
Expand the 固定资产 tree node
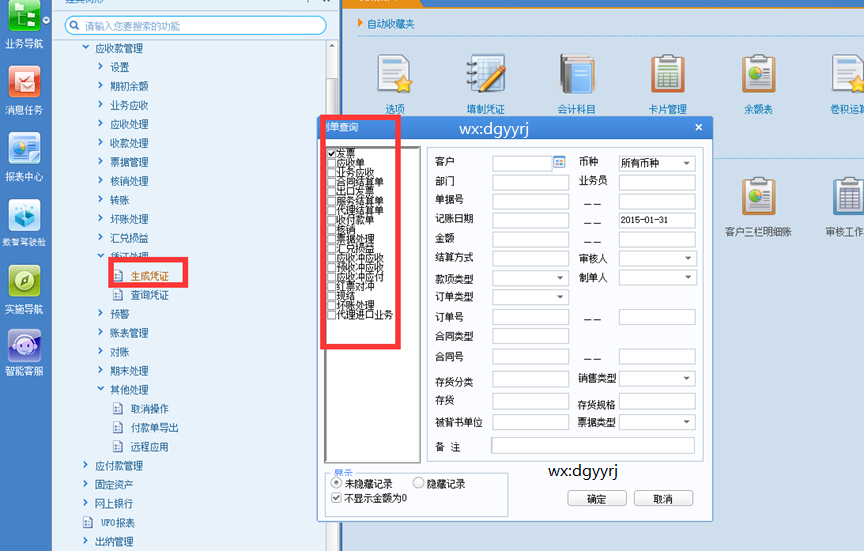click(x=85, y=484)
